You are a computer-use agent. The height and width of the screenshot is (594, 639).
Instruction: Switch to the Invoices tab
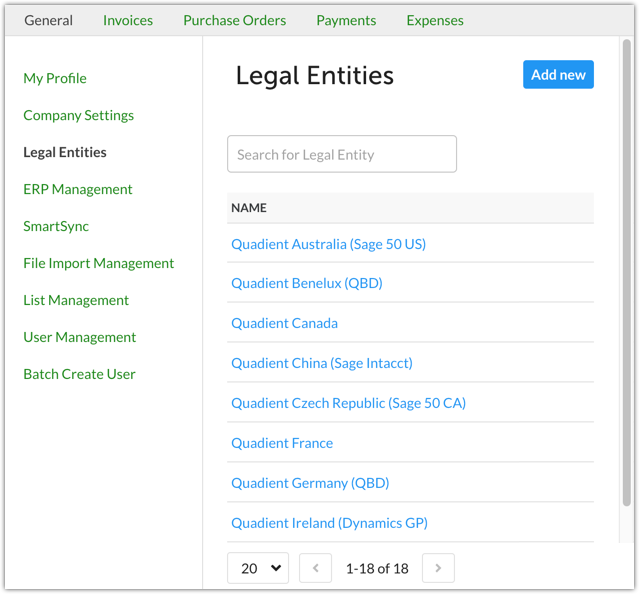(128, 20)
